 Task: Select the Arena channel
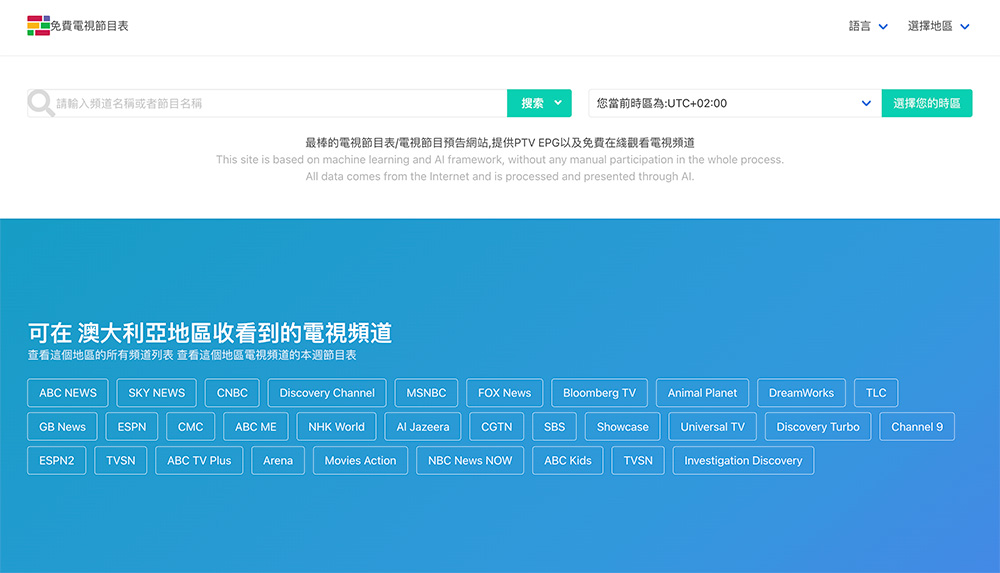tap(278, 460)
